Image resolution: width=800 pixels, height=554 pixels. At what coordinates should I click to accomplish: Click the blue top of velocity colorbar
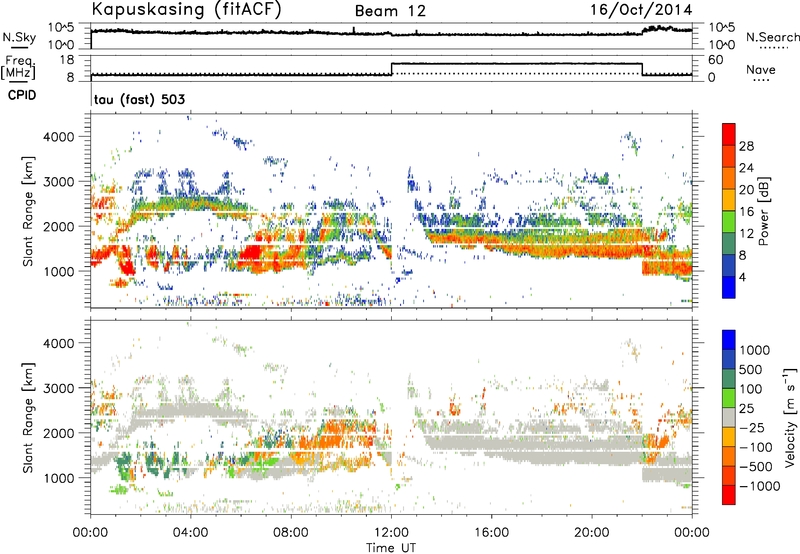pos(729,339)
